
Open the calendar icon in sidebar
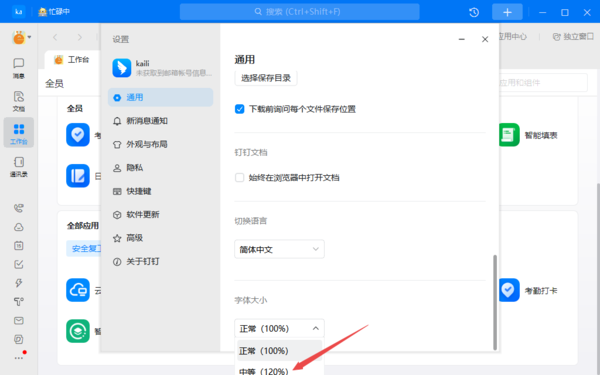coord(18,246)
